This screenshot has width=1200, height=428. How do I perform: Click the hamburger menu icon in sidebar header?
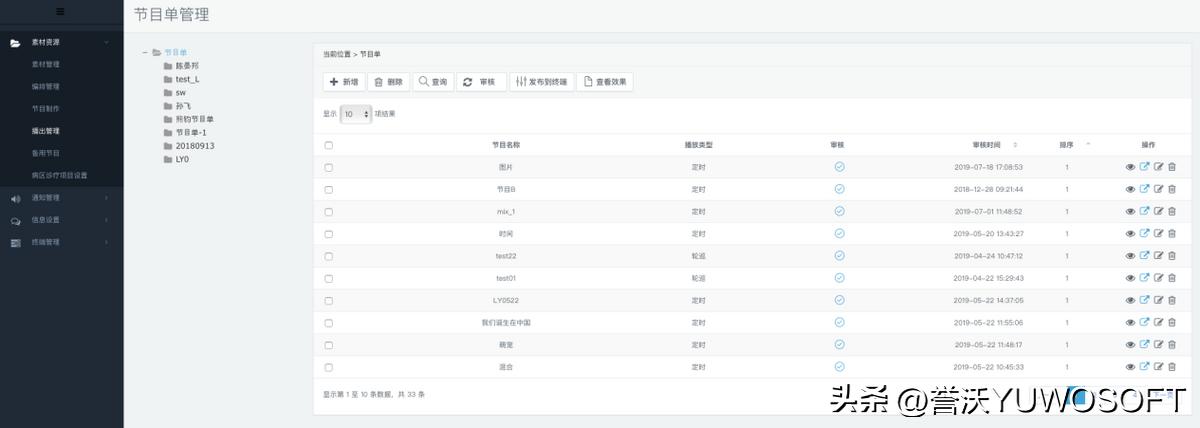(x=61, y=12)
